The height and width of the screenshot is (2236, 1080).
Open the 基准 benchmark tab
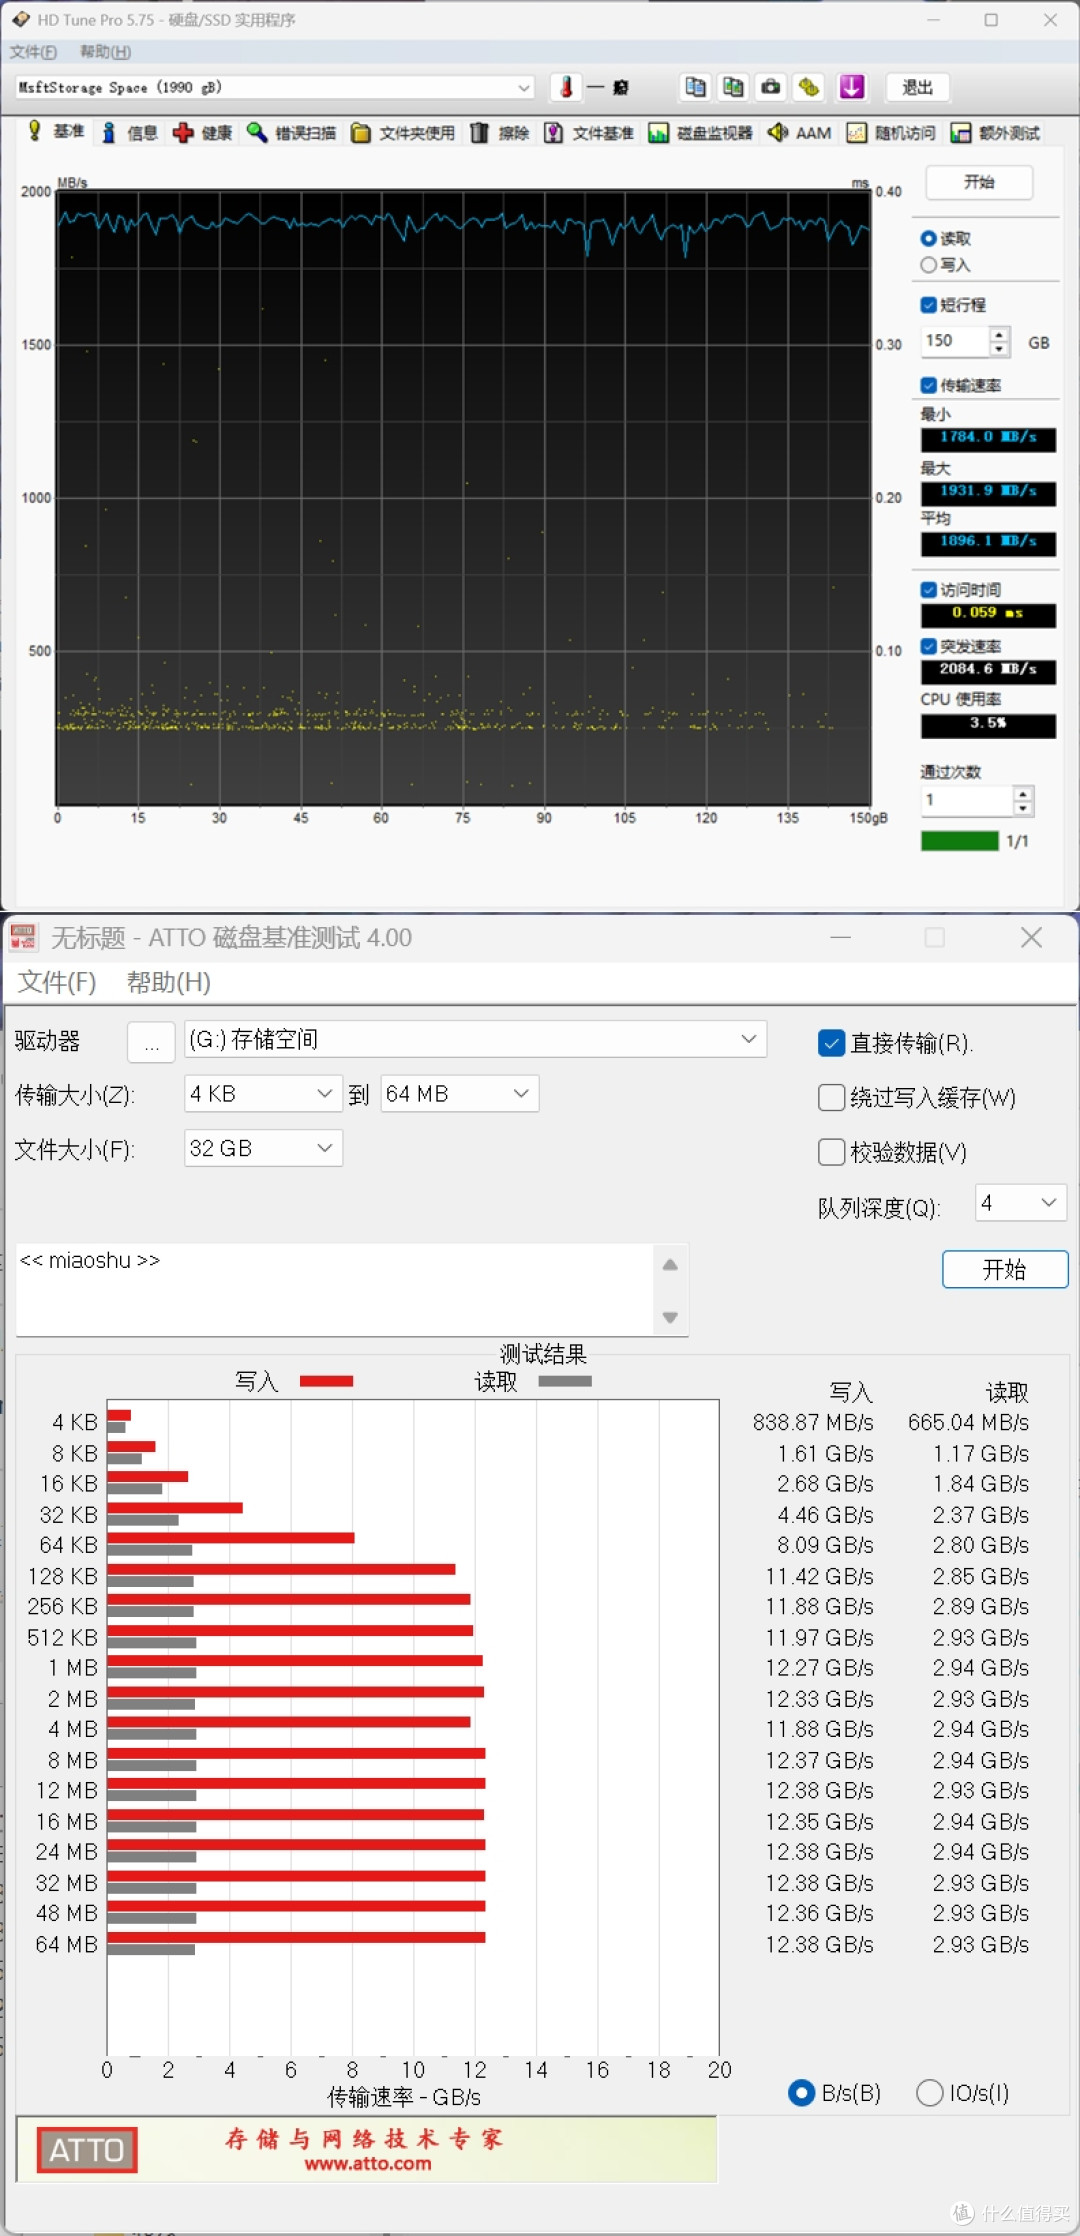click(57, 131)
